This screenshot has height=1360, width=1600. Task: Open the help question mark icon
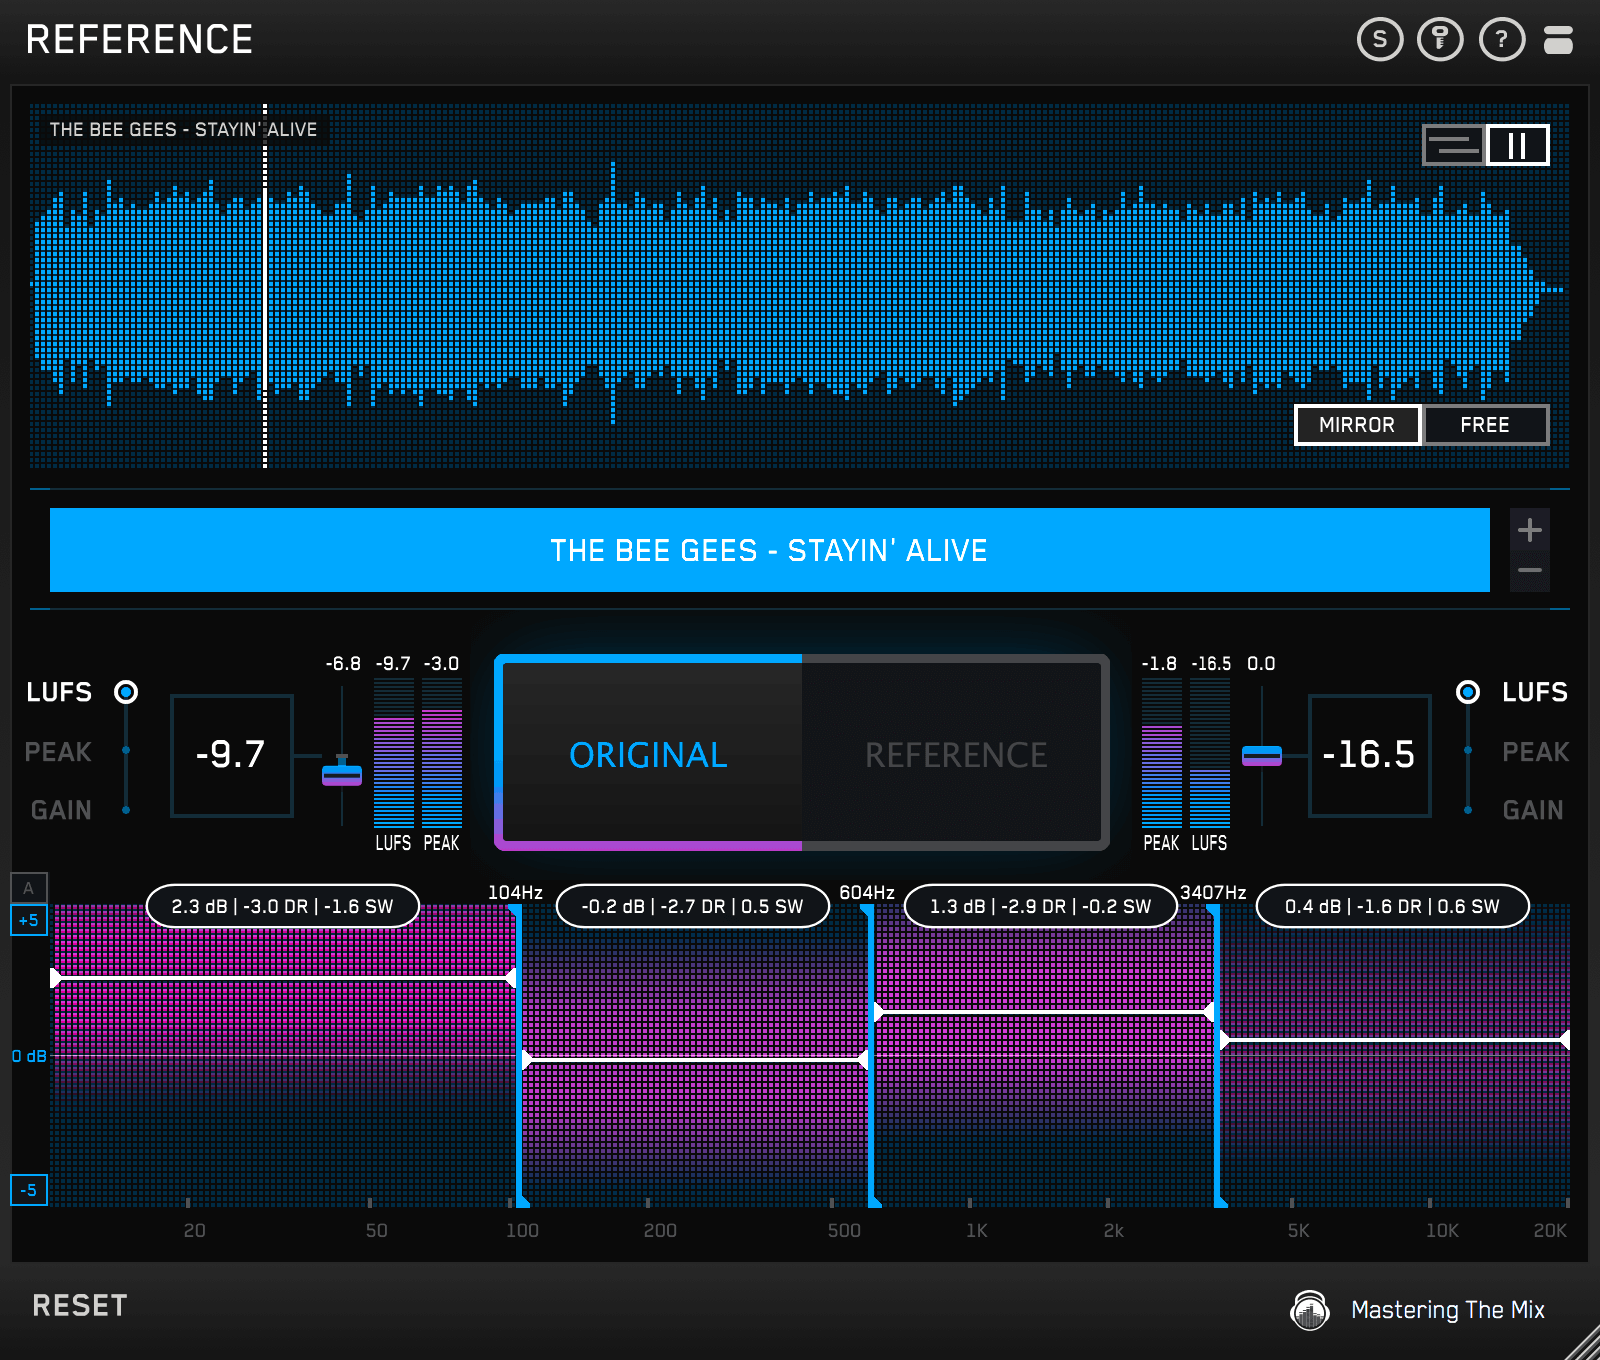1501,40
